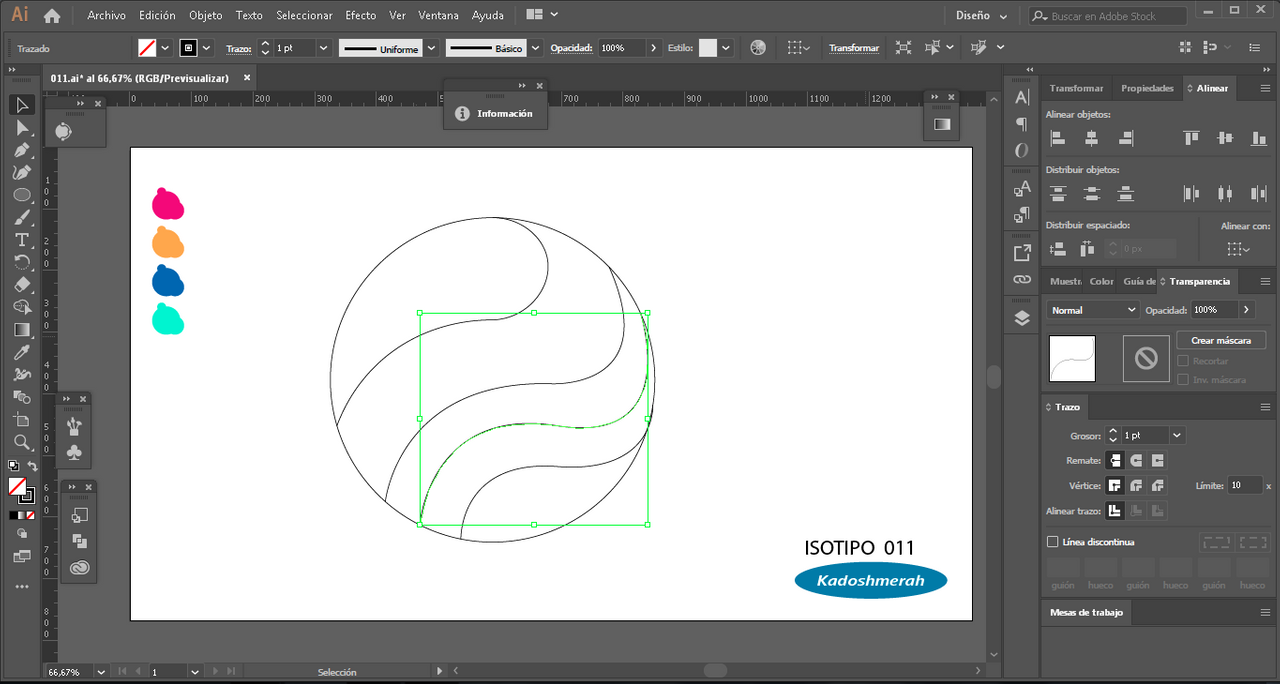This screenshot has width=1280, height=684.
Task: Open Recolor Artwork wheel icon
Action: point(758,48)
